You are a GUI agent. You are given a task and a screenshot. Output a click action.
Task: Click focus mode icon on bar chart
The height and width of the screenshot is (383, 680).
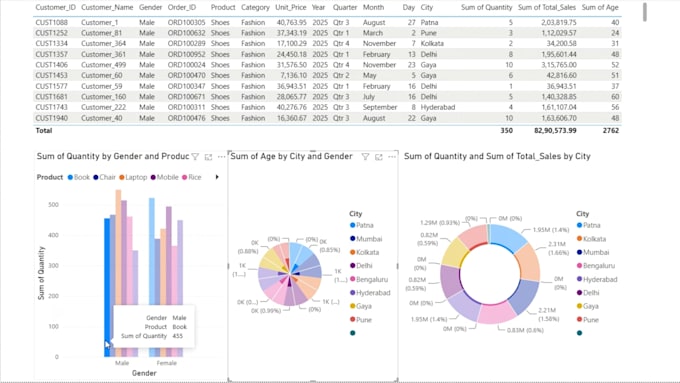click(x=209, y=157)
